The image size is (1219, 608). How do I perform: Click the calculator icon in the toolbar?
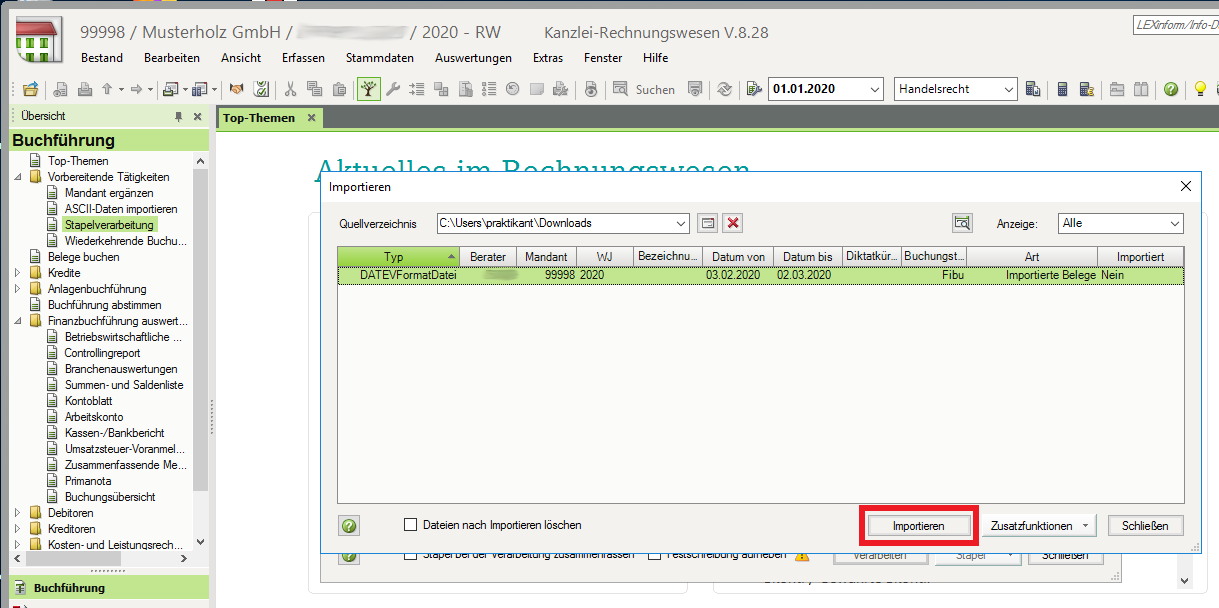click(1063, 89)
